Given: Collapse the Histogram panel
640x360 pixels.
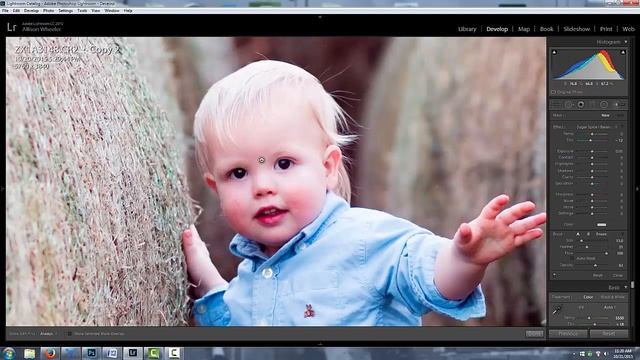Looking at the screenshot, I should point(626,42).
